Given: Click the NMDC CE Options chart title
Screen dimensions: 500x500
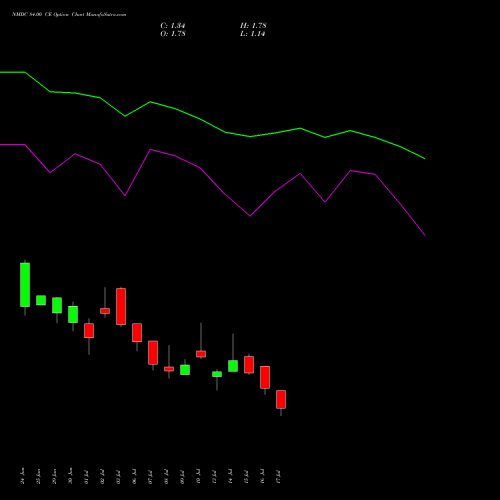Looking at the screenshot, I should coord(69,15).
